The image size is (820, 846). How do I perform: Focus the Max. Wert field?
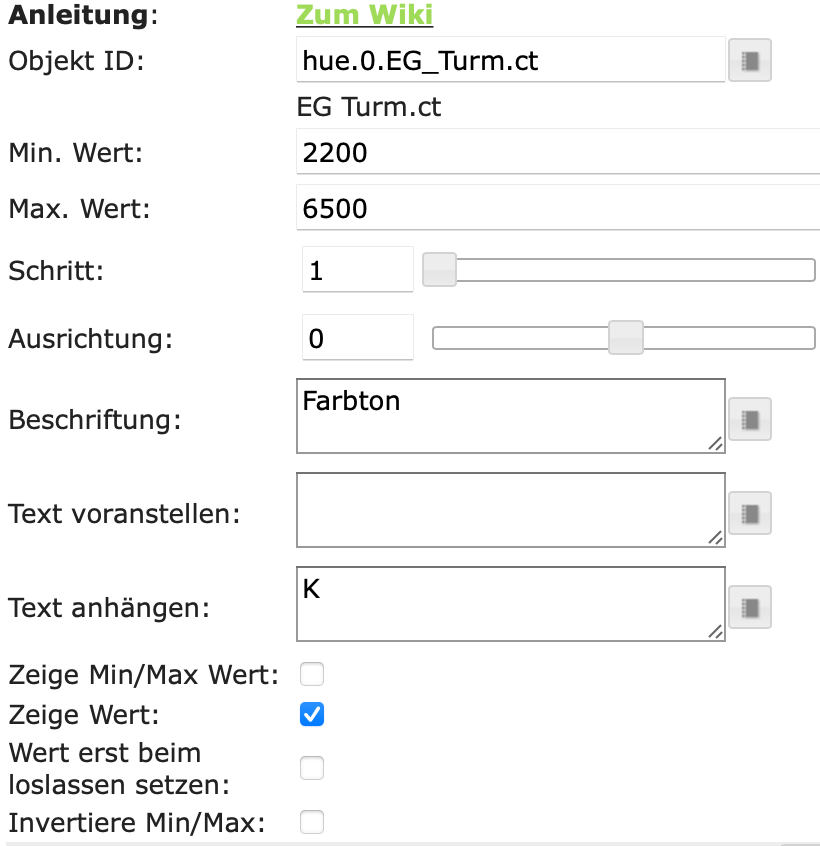coord(556,208)
